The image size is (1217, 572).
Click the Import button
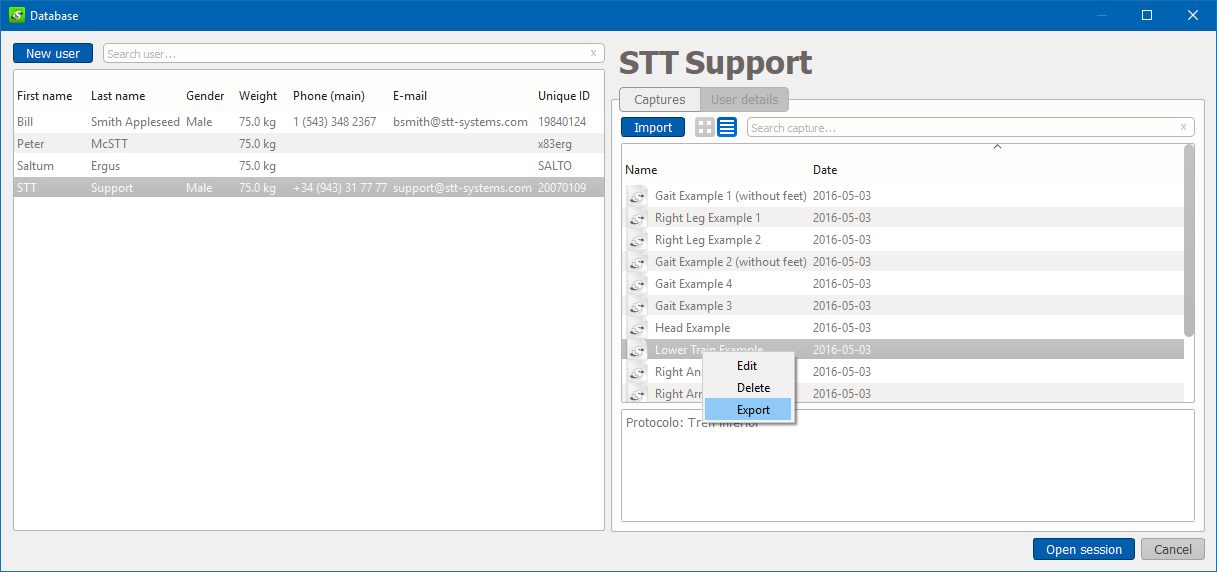coord(653,127)
